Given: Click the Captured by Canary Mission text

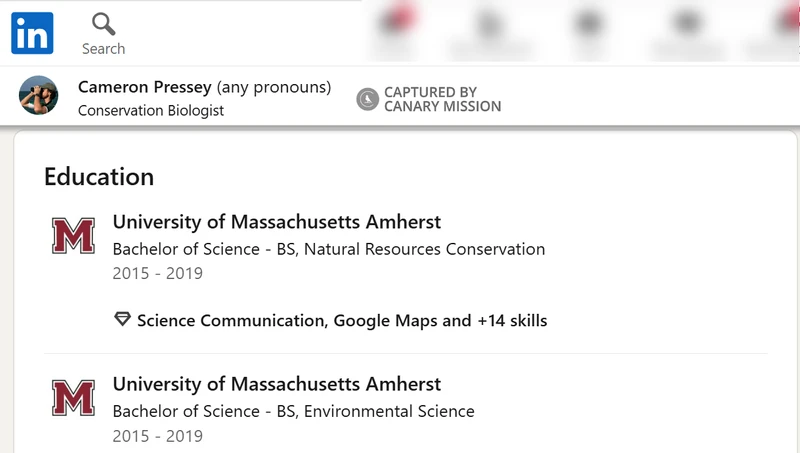Looking at the screenshot, I should click(x=442, y=99).
